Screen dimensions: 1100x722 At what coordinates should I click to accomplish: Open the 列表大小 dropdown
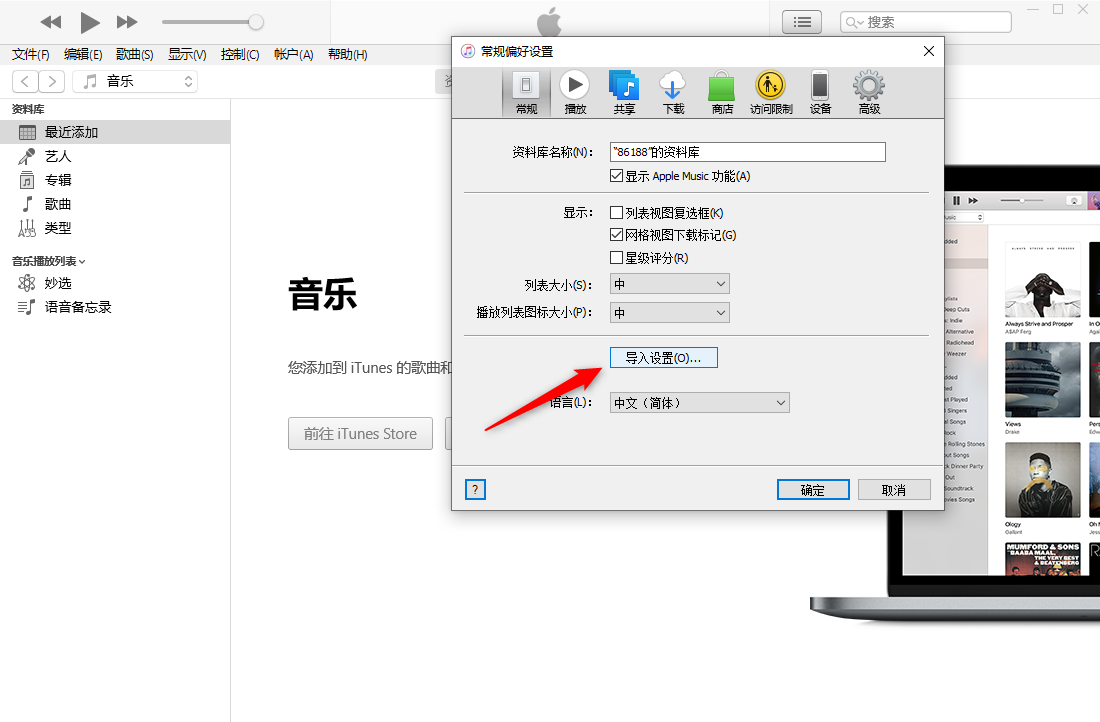[x=670, y=284]
